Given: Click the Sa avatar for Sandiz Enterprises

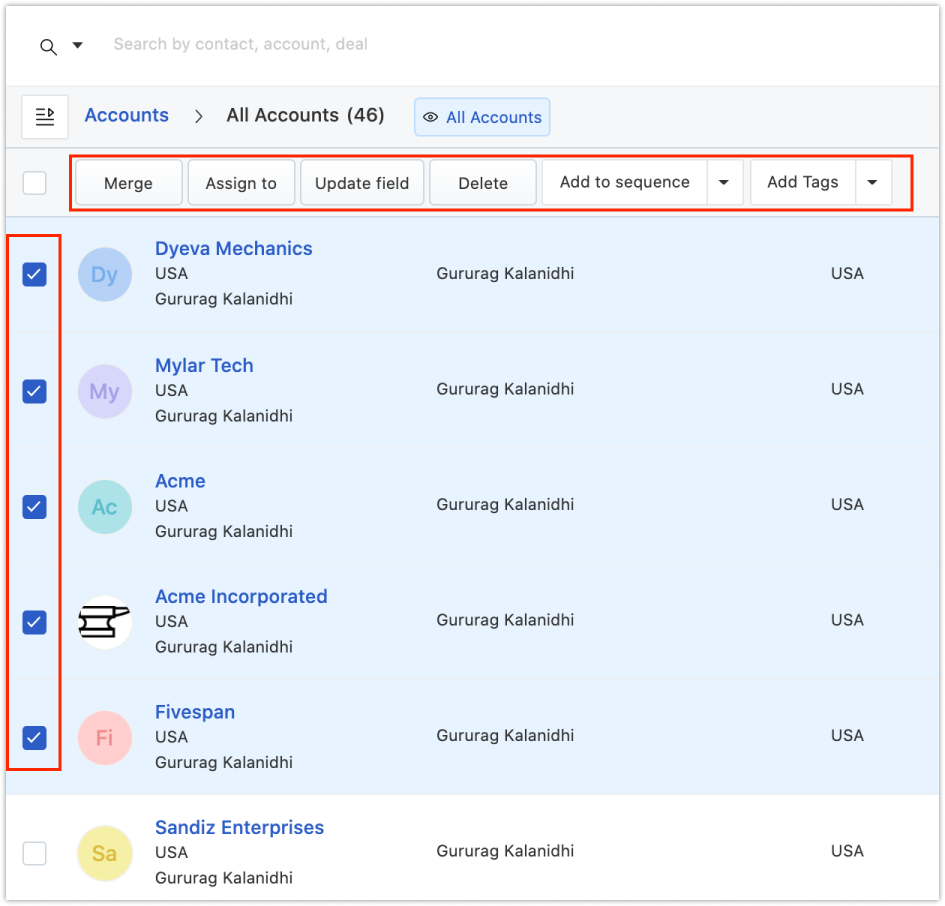Looking at the screenshot, I should [105, 853].
